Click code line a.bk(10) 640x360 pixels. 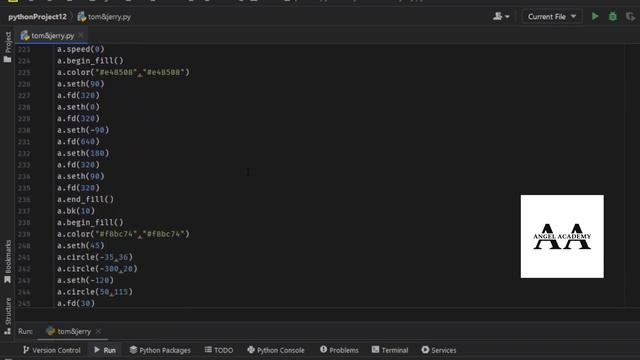click(76, 211)
